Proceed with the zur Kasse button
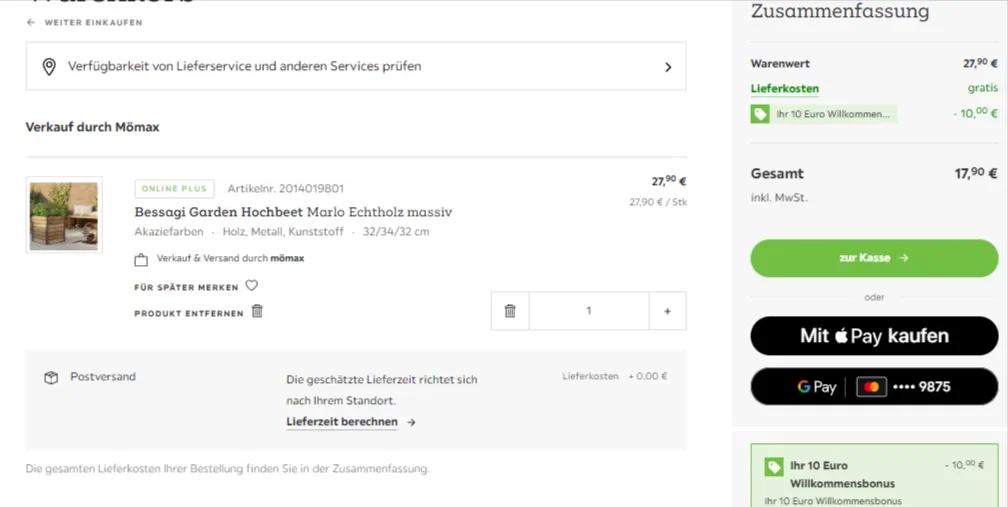This screenshot has width=1008, height=507. coord(874,258)
